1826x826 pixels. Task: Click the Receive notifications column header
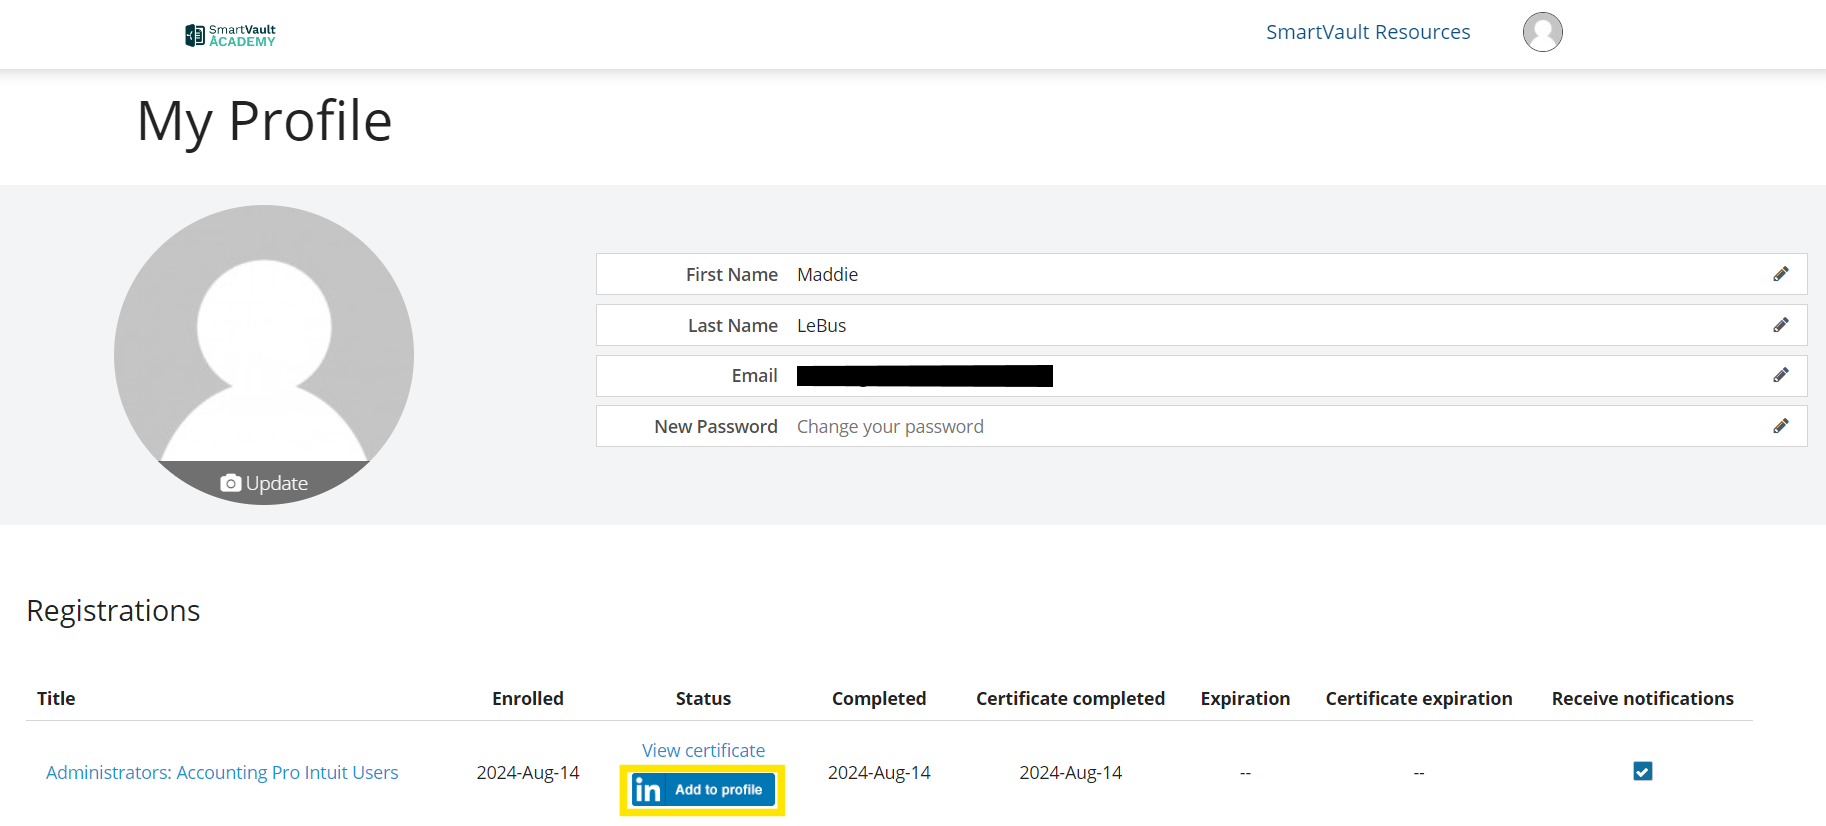click(1642, 698)
